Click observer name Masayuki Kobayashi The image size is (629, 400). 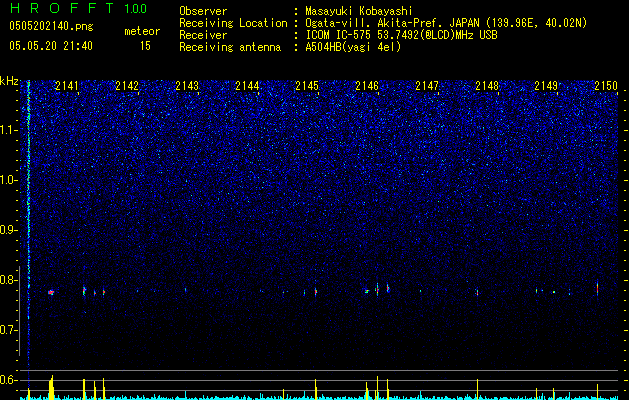coord(358,11)
